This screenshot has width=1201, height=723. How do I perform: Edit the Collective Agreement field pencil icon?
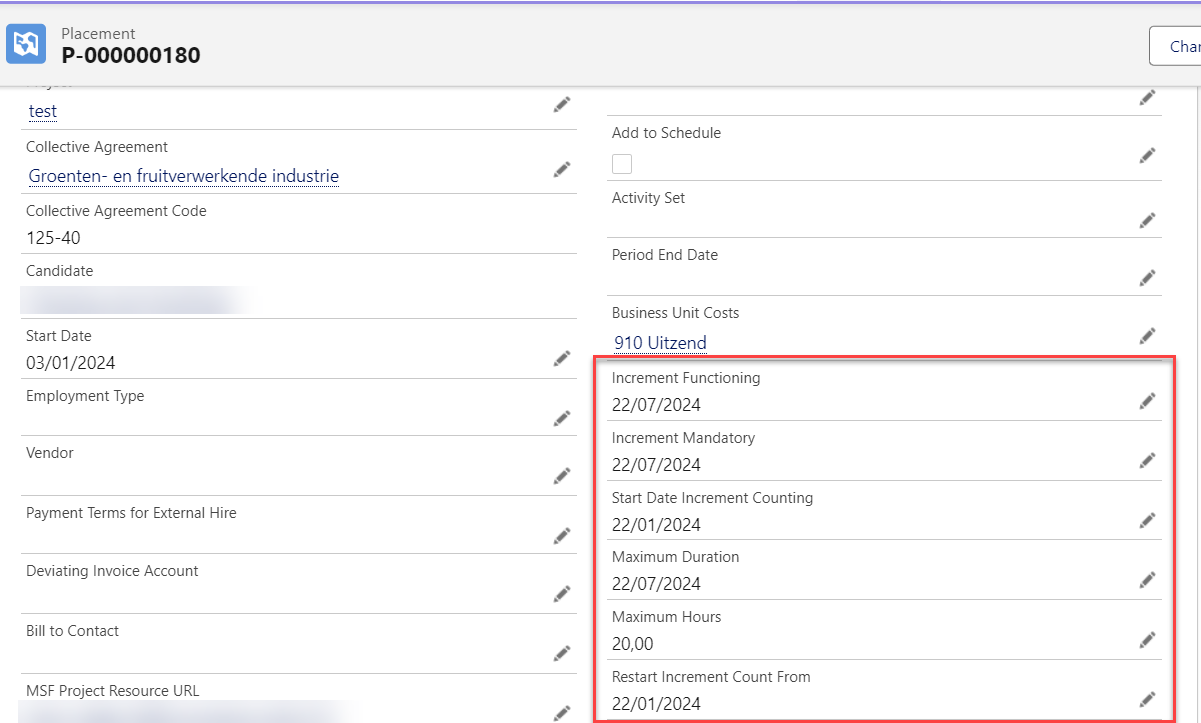(x=562, y=169)
